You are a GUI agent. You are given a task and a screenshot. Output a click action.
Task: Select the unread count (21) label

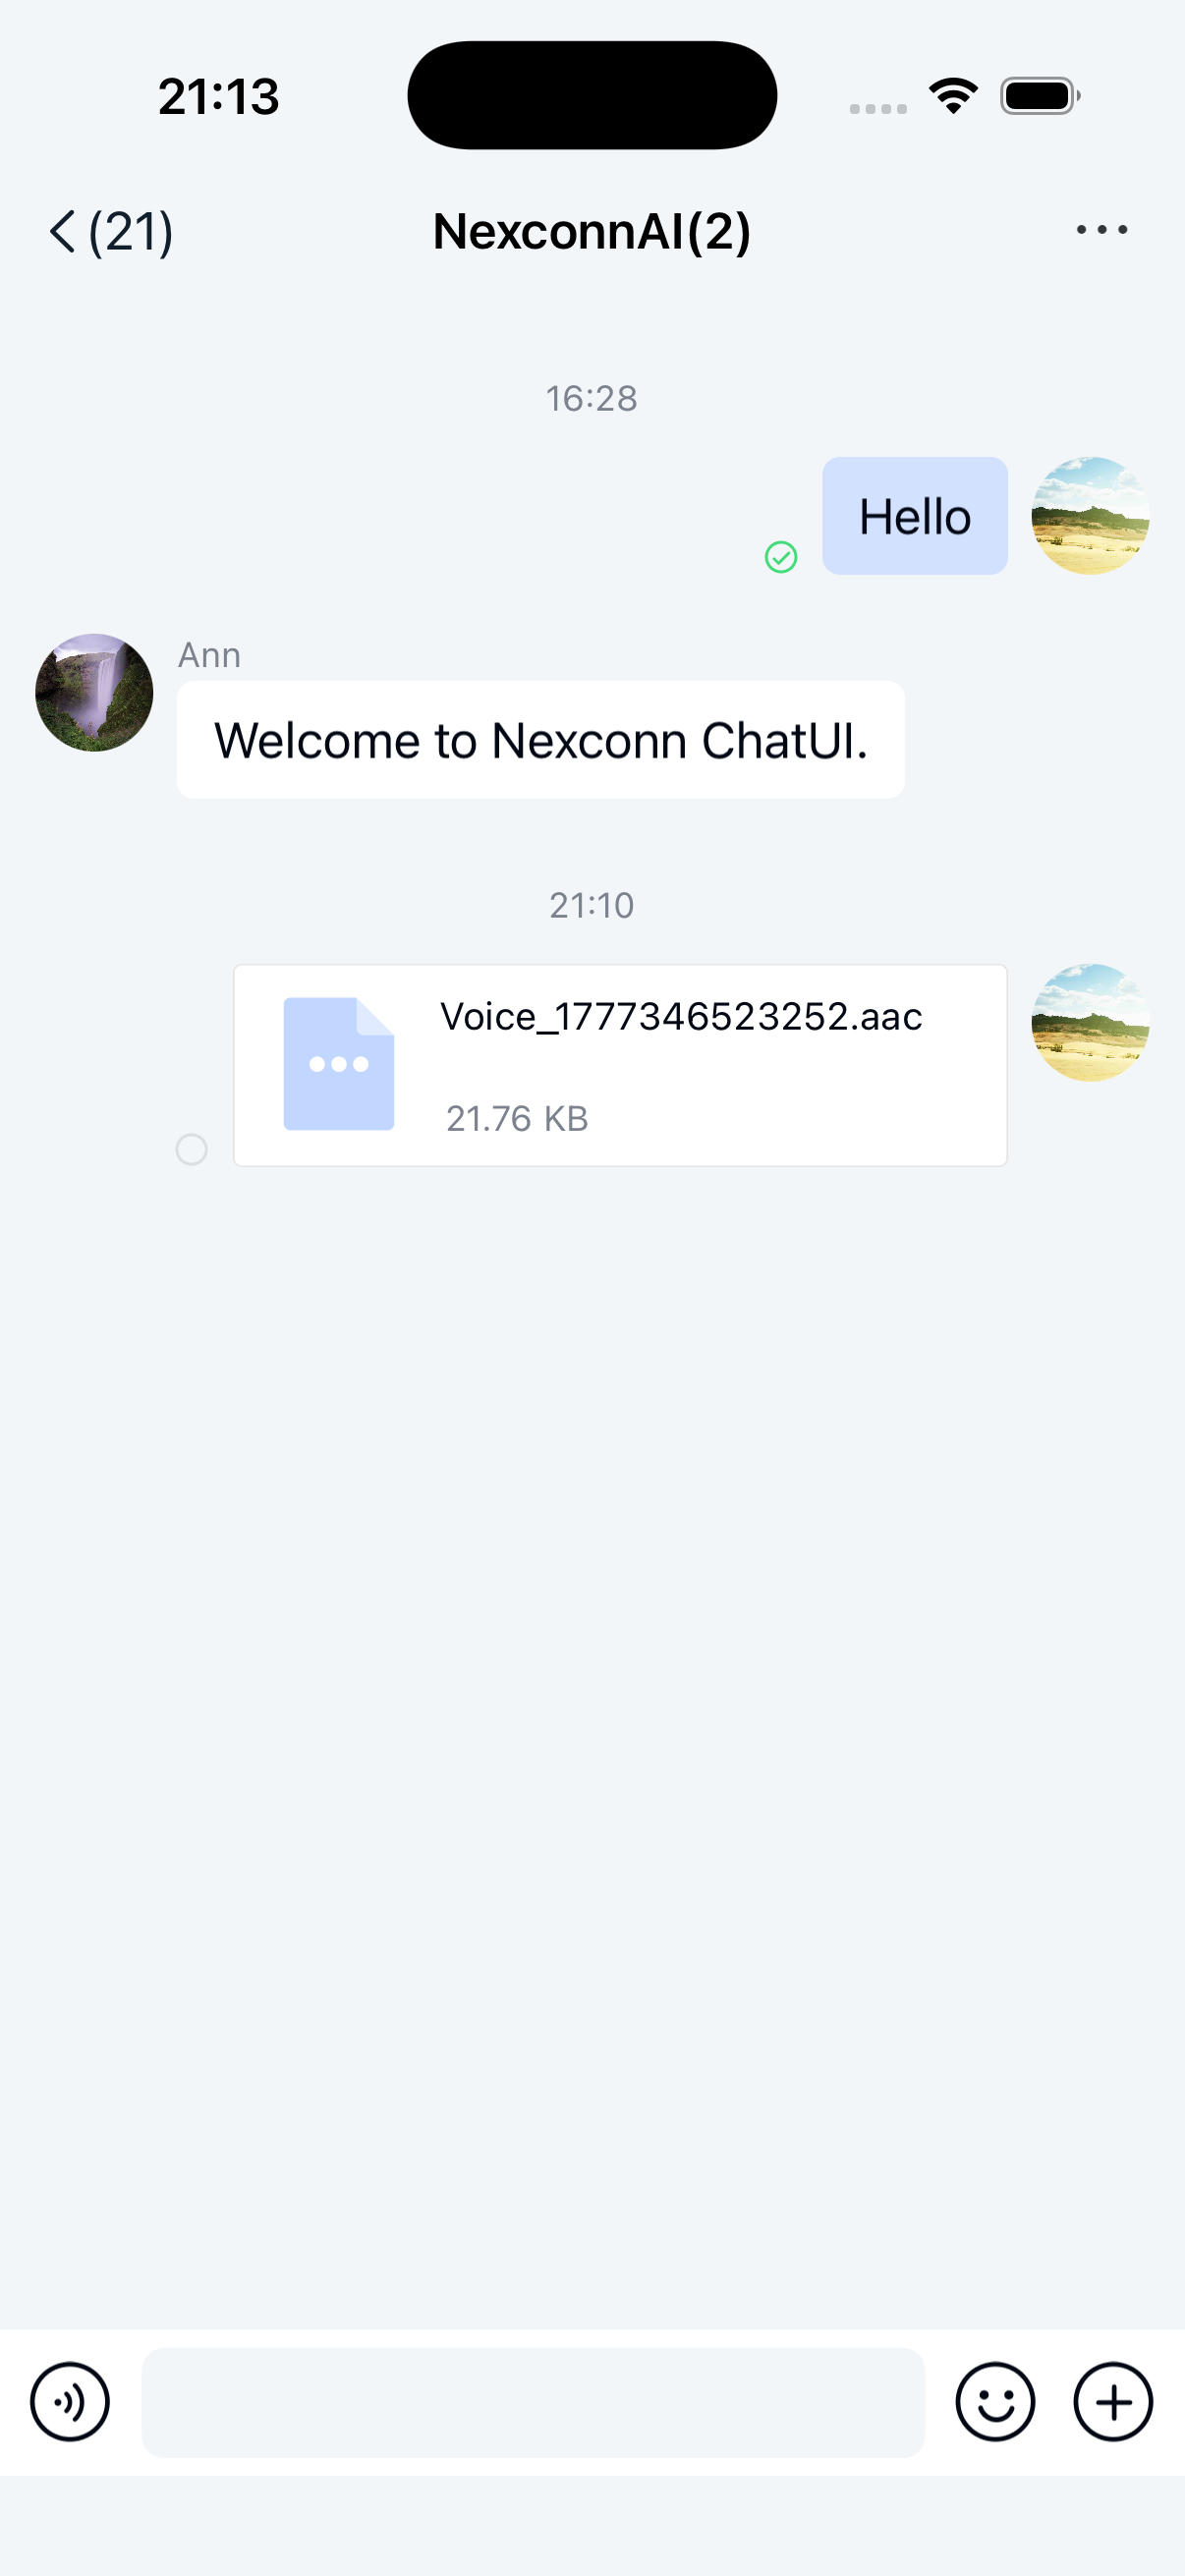[131, 231]
